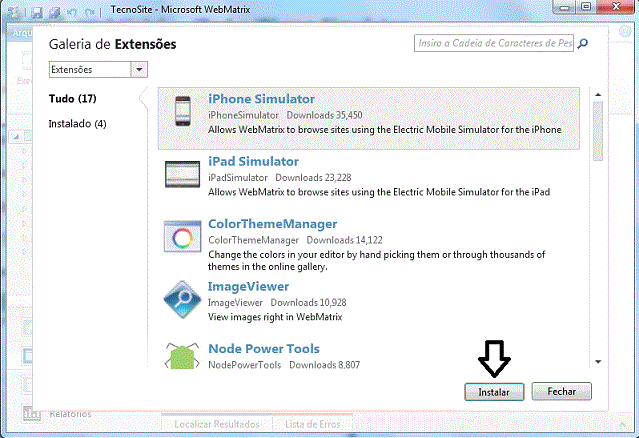Click the iPhone Simulator extension icon
Image resolution: width=639 pixels, height=438 pixels.
point(183,111)
